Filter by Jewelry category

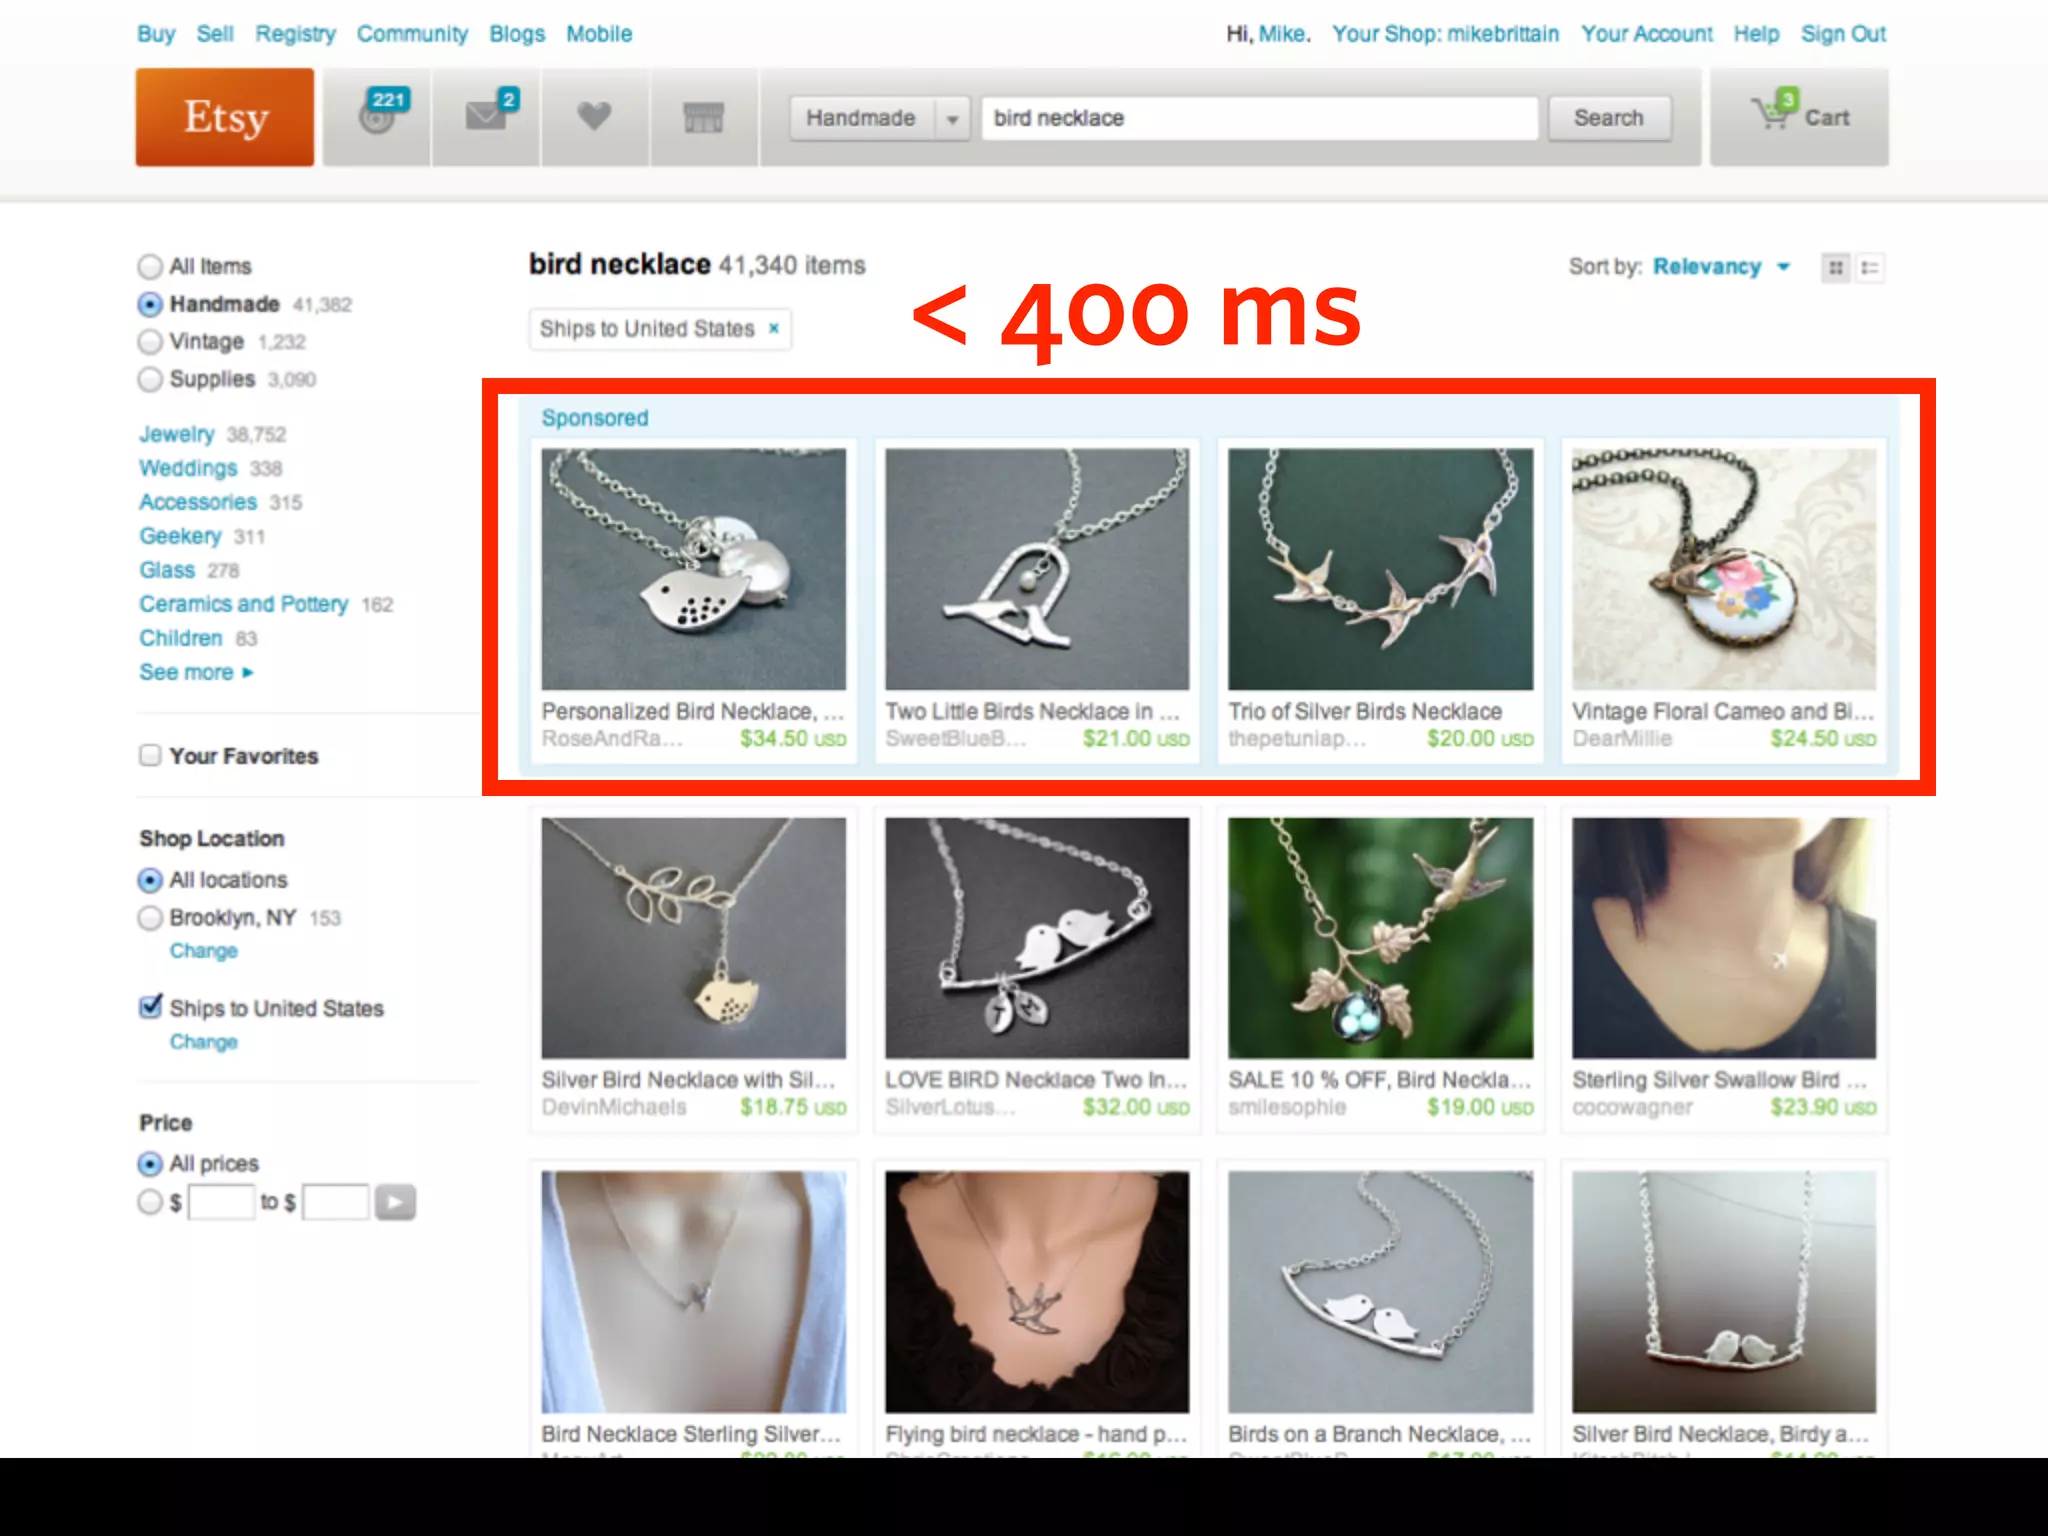pos(177,434)
